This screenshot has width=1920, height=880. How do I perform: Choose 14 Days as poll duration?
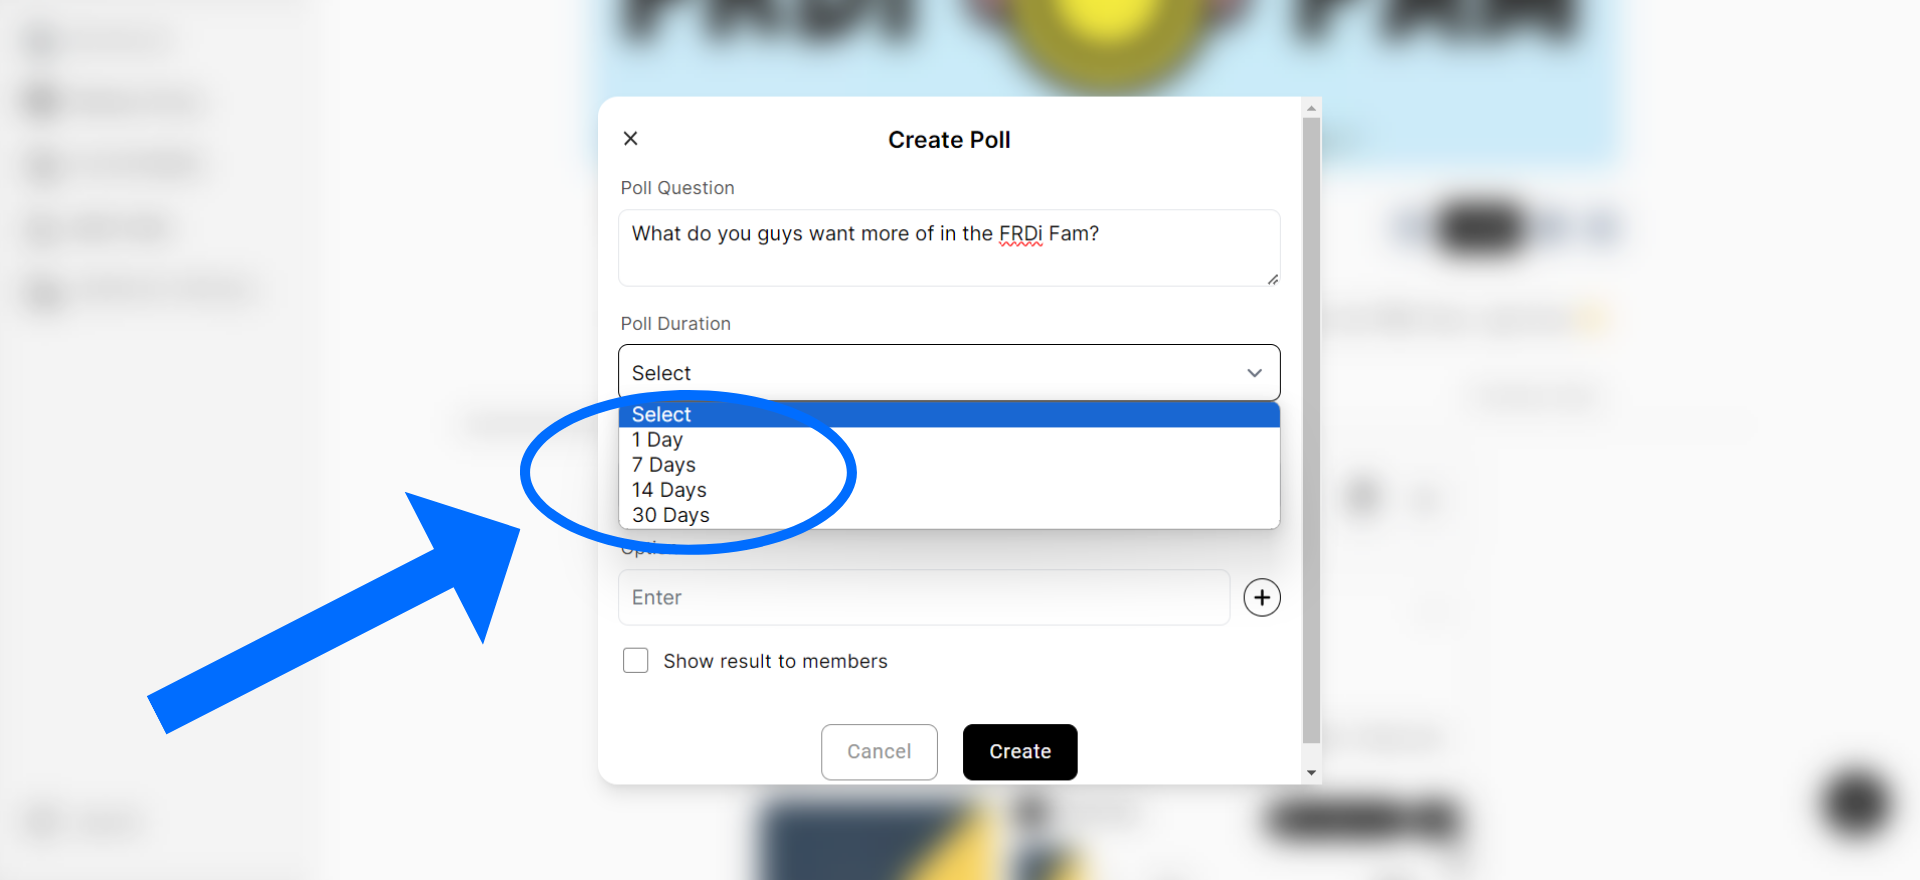pos(669,490)
